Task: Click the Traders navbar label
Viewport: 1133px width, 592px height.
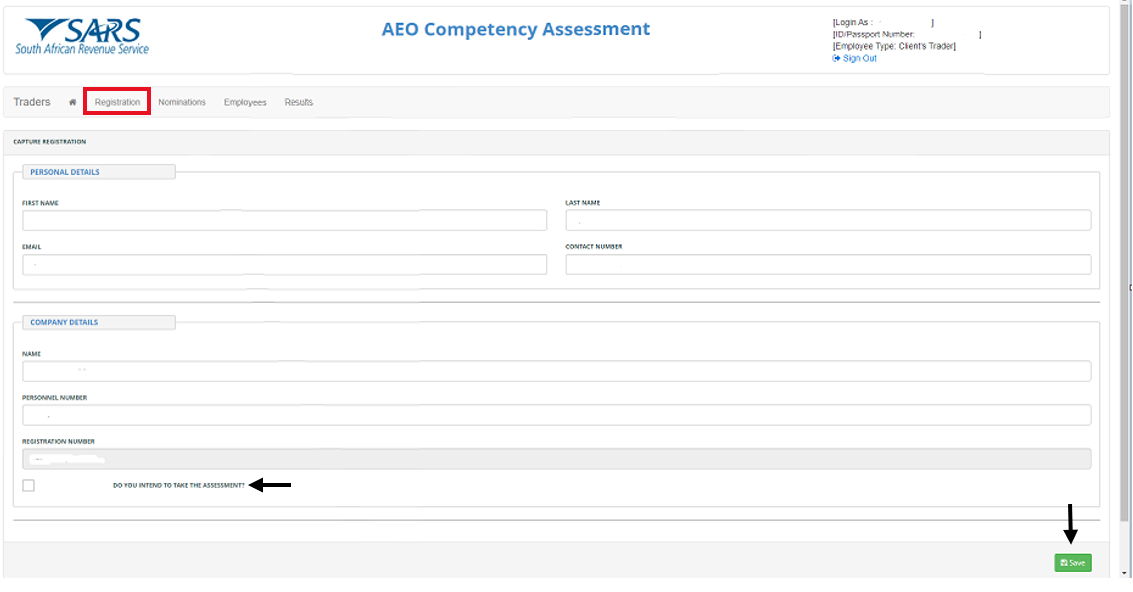Action: [x=32, y=102]
